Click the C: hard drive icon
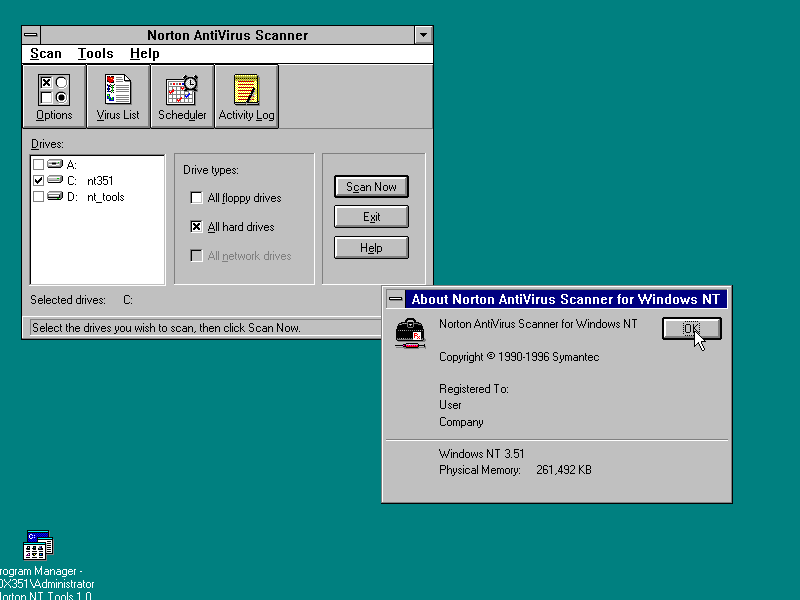 (x=55, y=180)
